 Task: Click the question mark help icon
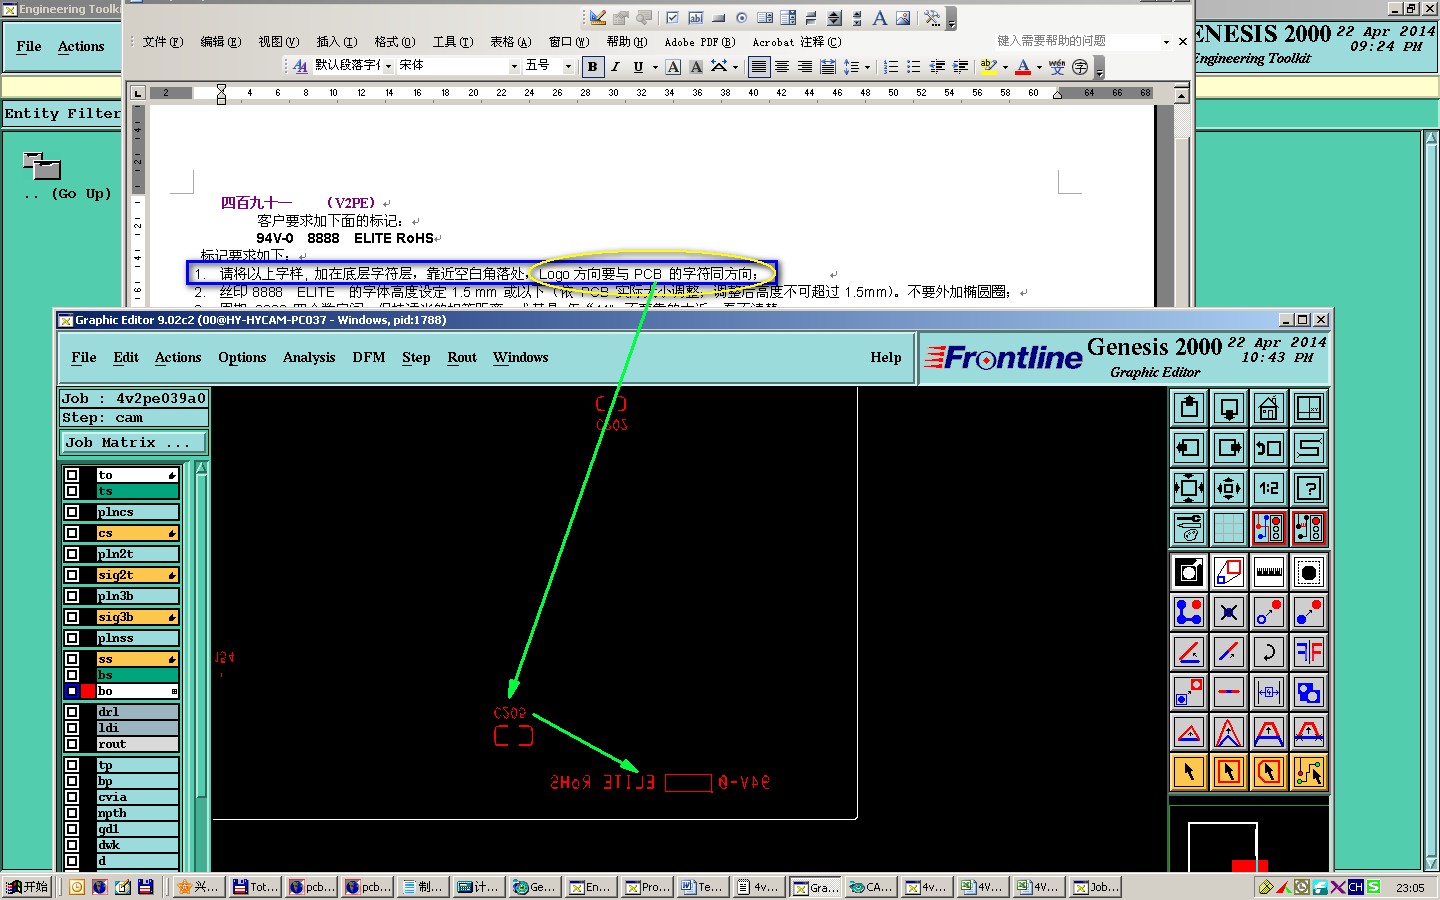click(1309, 488)
